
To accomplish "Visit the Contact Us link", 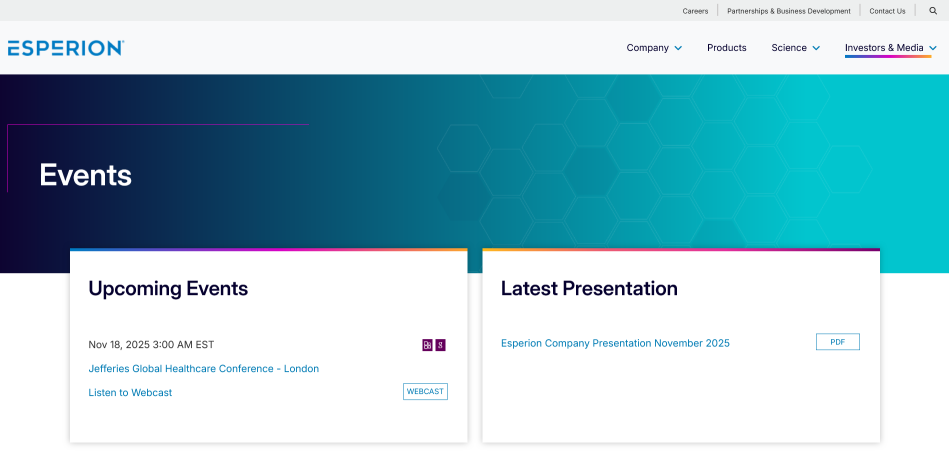I will 887,11.
